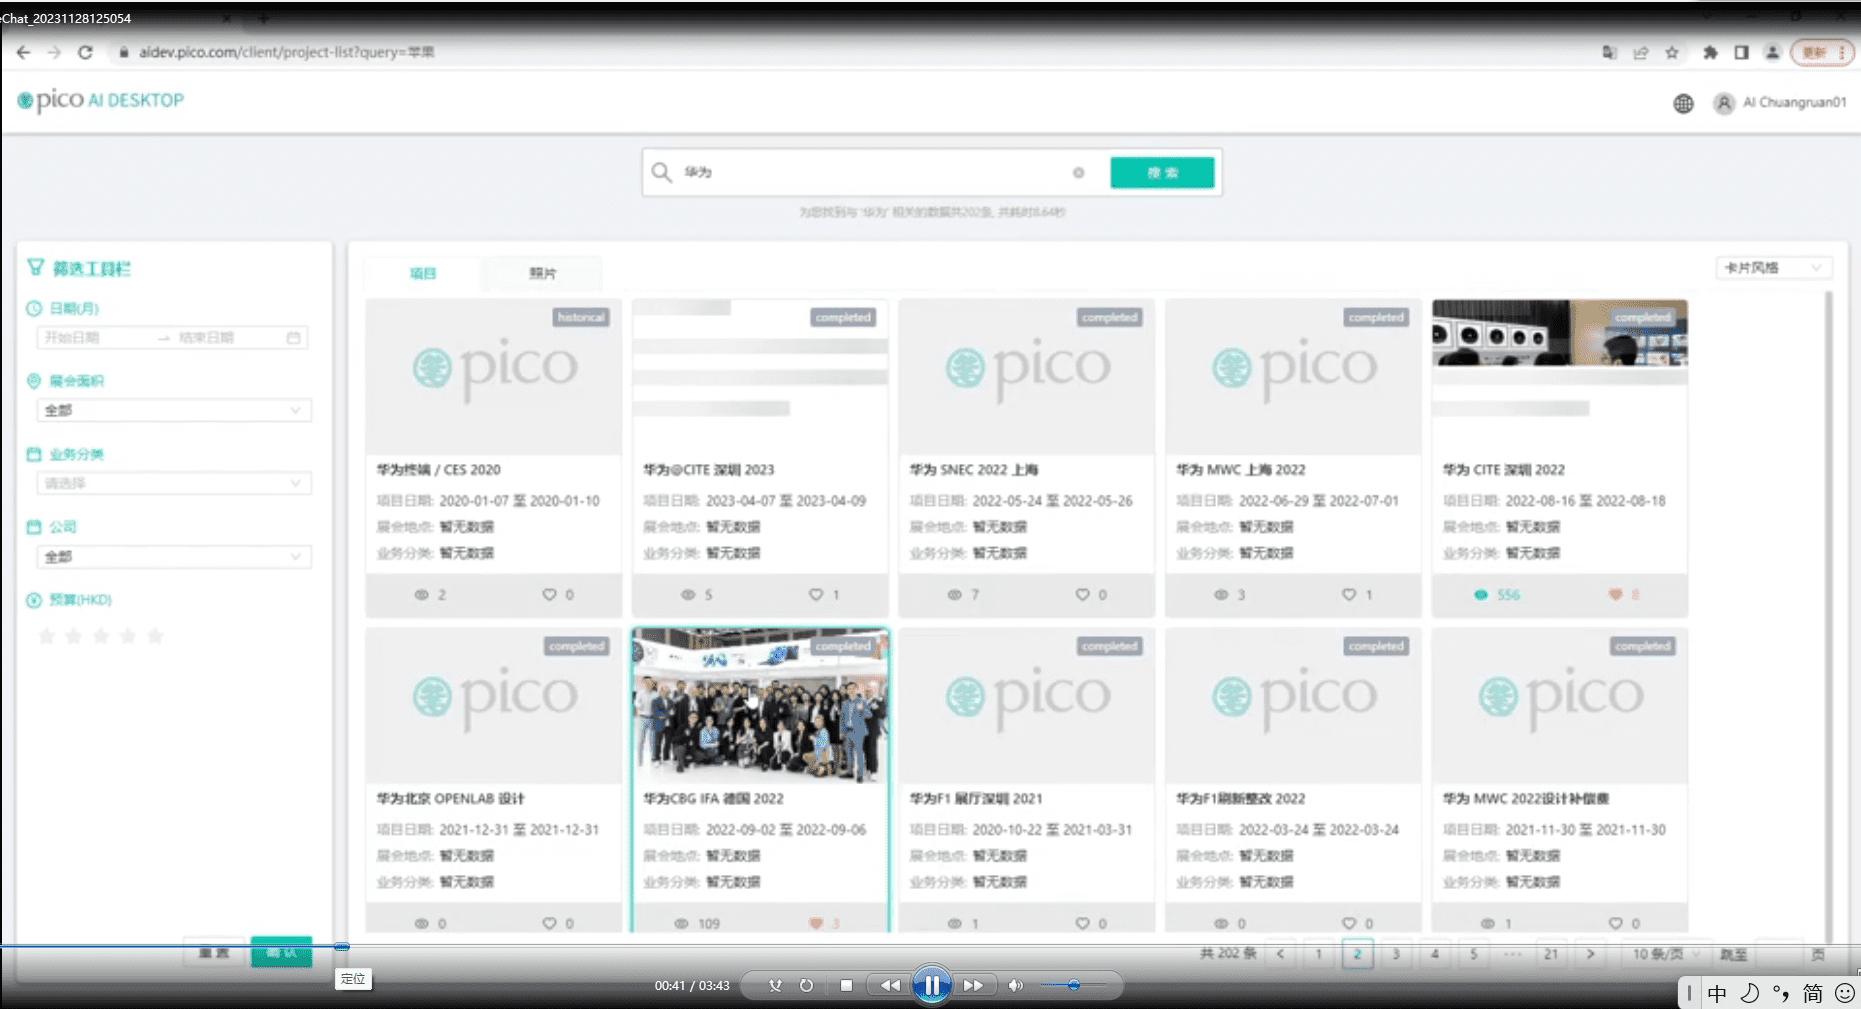
Task: Go to next results page arrow
Action: pyautogui.click(x=1590, y=954)
